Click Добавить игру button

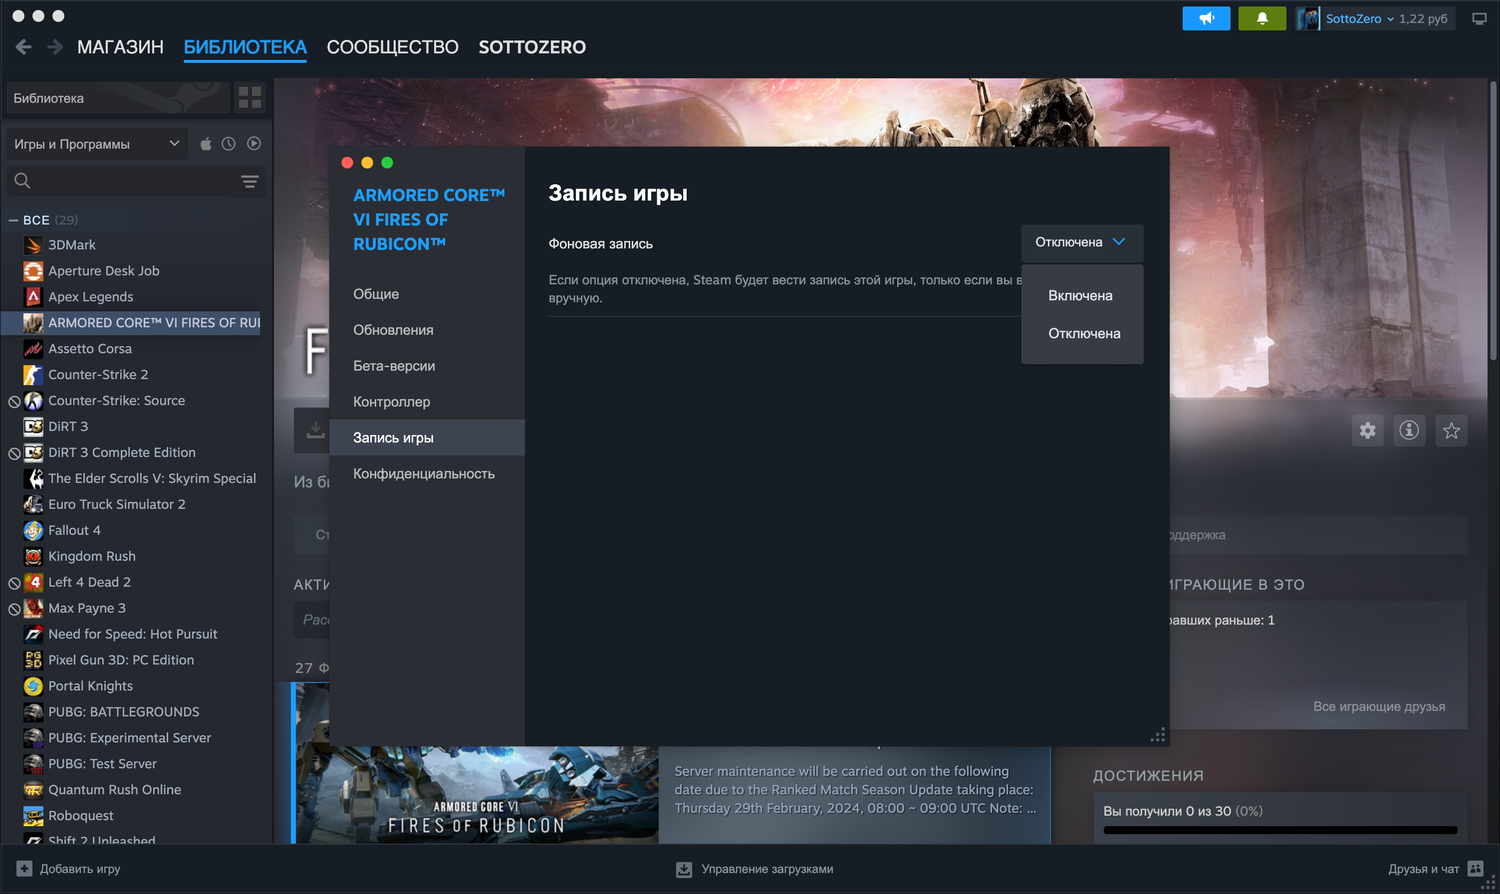68,869
